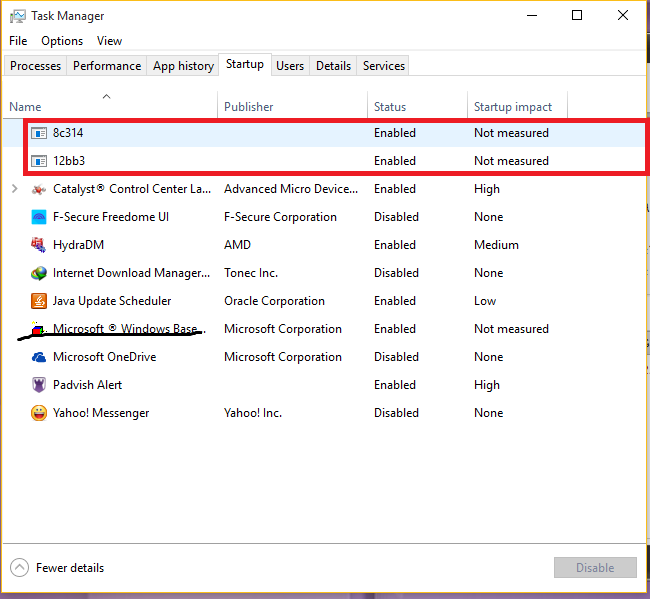The image size is (650, 599).
Task: Select the 12bb3 entry icon
Action: coord(39,161)
